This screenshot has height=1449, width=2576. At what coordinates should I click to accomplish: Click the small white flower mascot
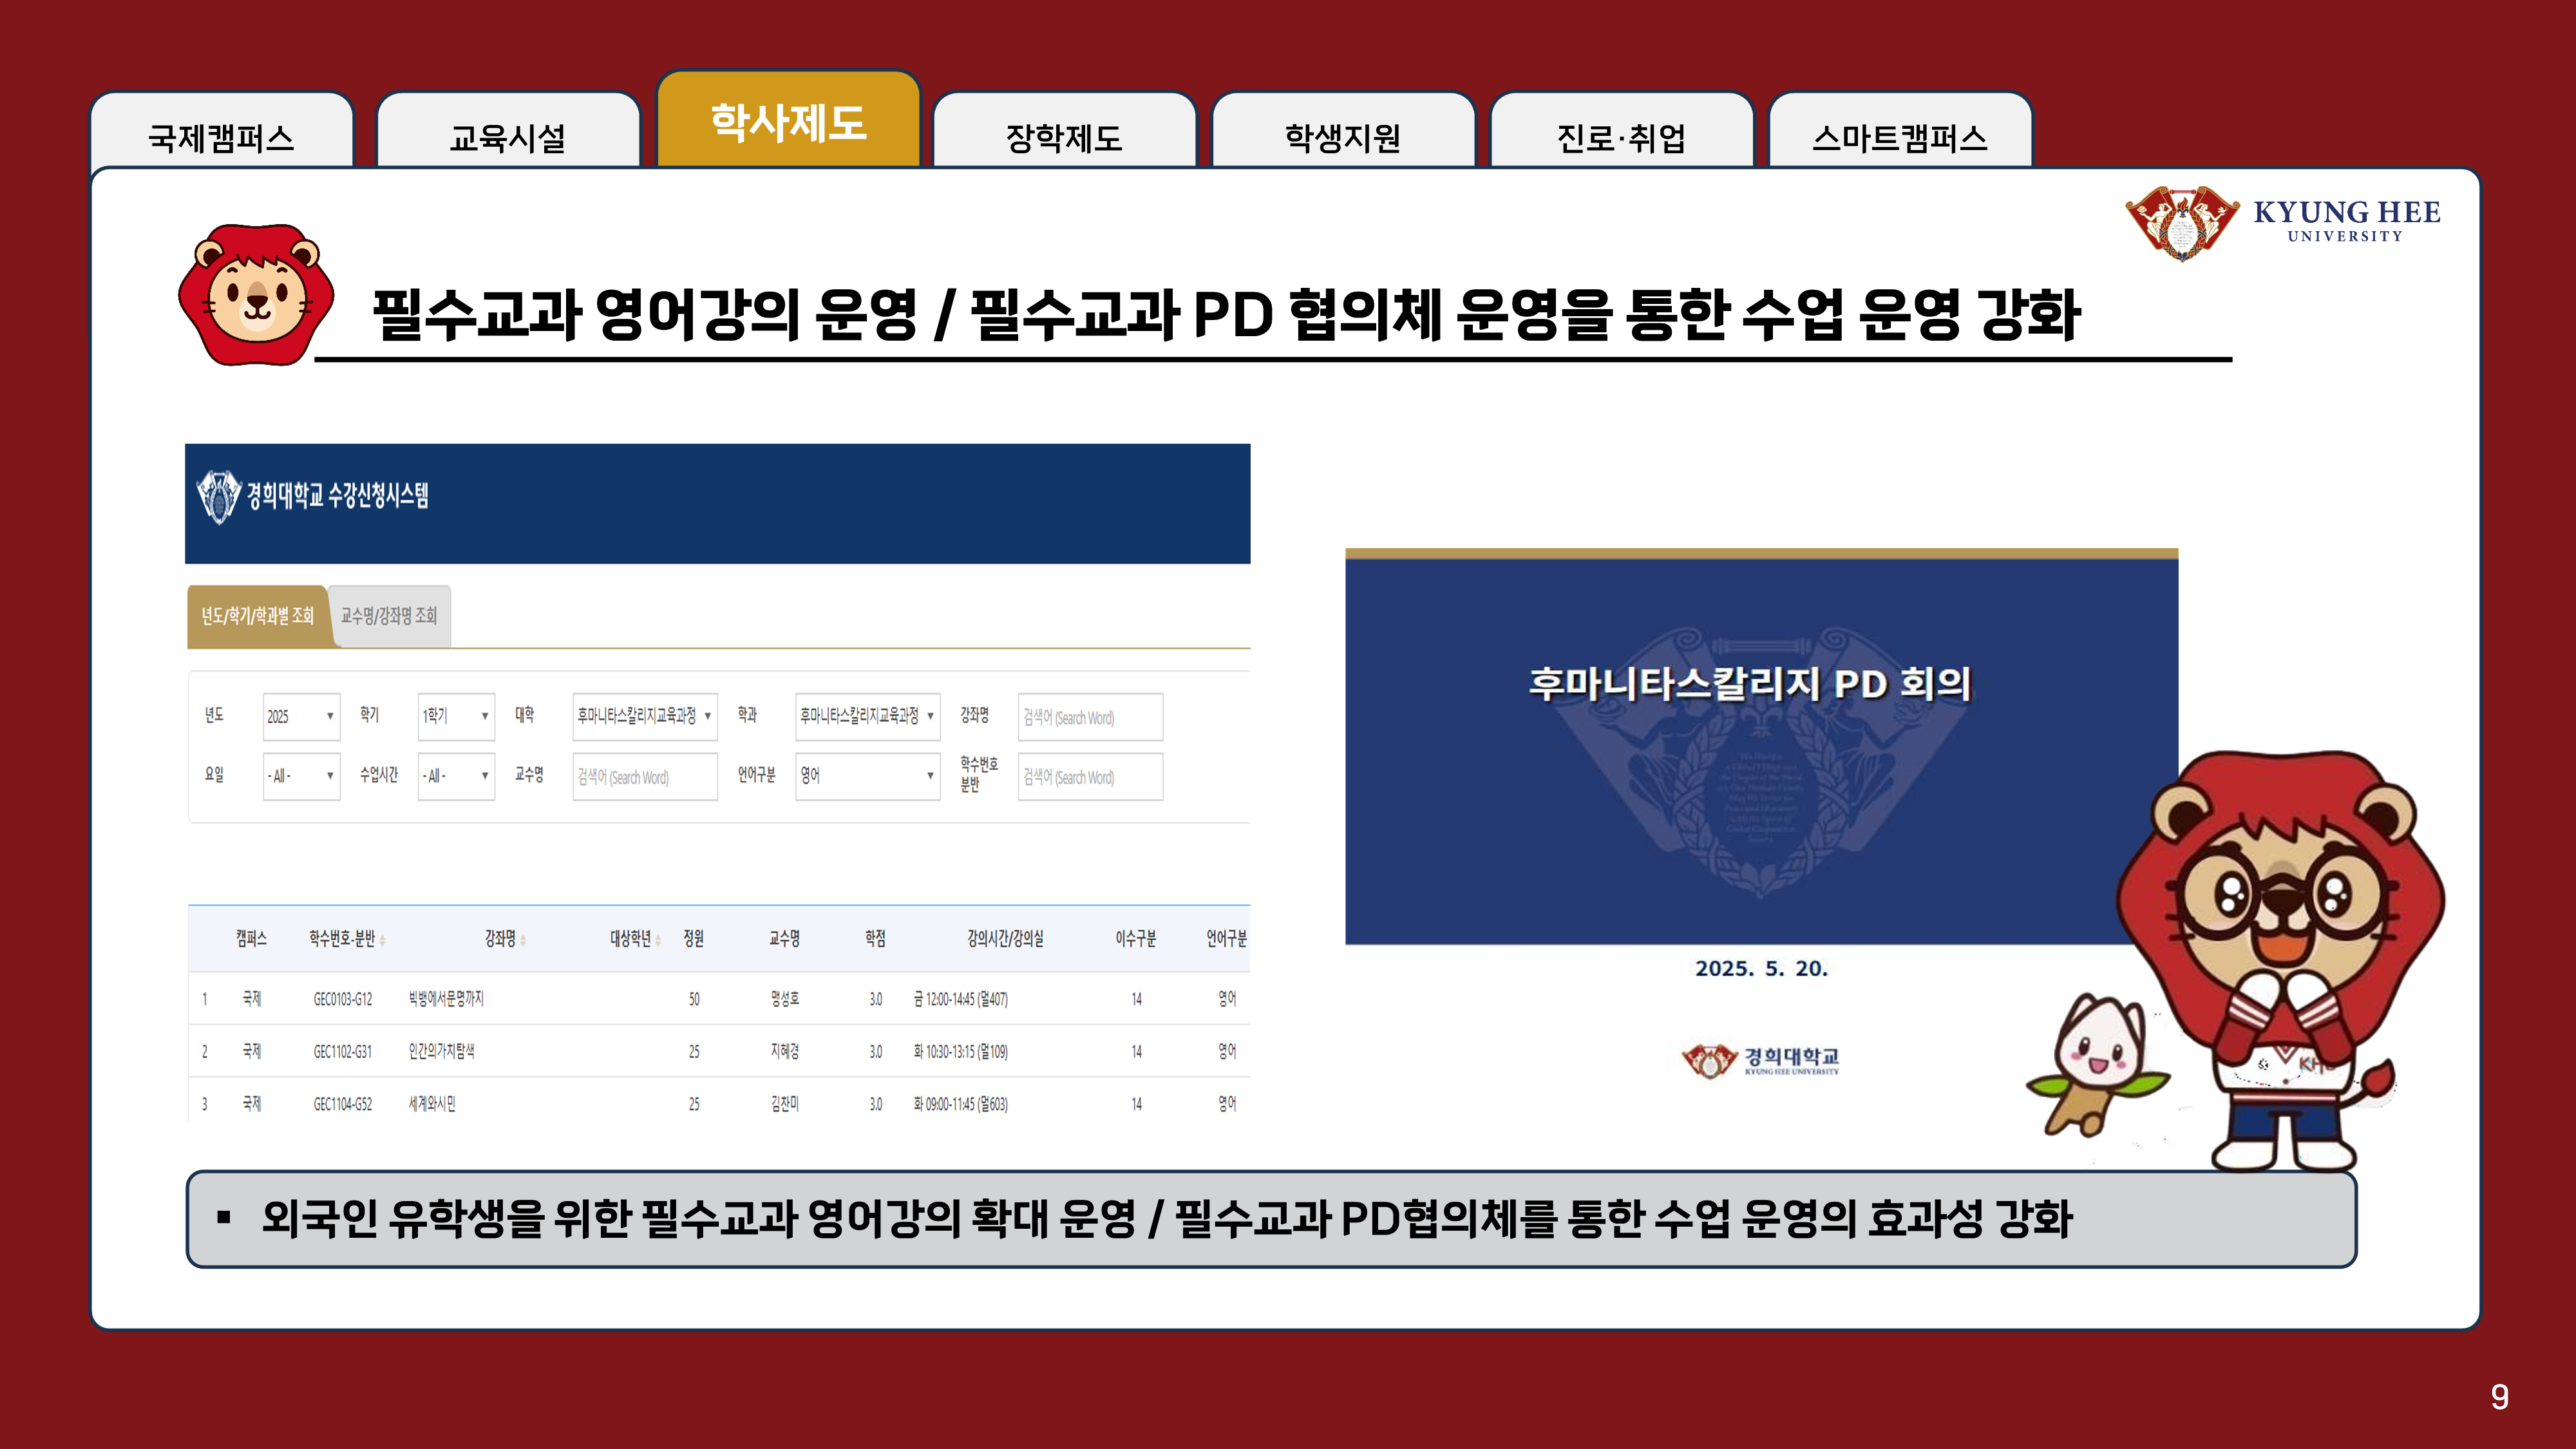(2098, 1065)
